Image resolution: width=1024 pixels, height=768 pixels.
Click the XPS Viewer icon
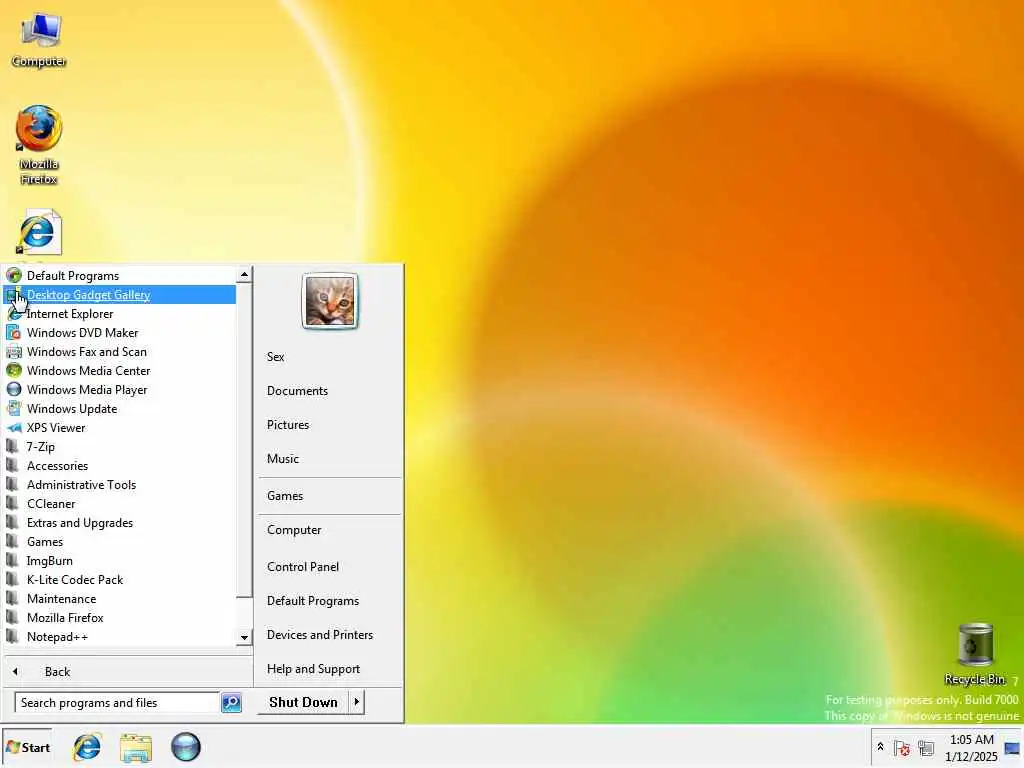14,428
